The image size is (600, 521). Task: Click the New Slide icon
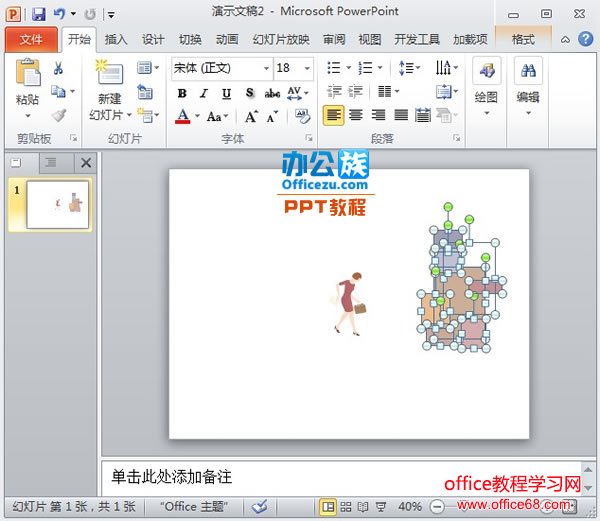[x=110, y=72]
